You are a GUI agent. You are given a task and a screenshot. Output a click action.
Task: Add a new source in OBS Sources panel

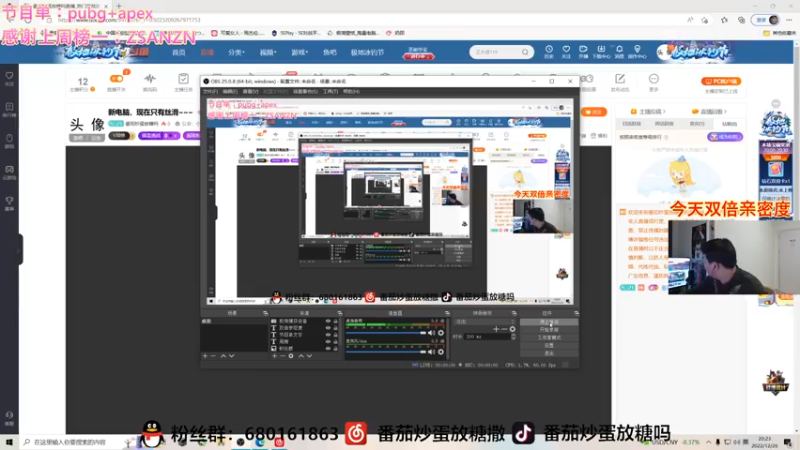coord(274,356)
